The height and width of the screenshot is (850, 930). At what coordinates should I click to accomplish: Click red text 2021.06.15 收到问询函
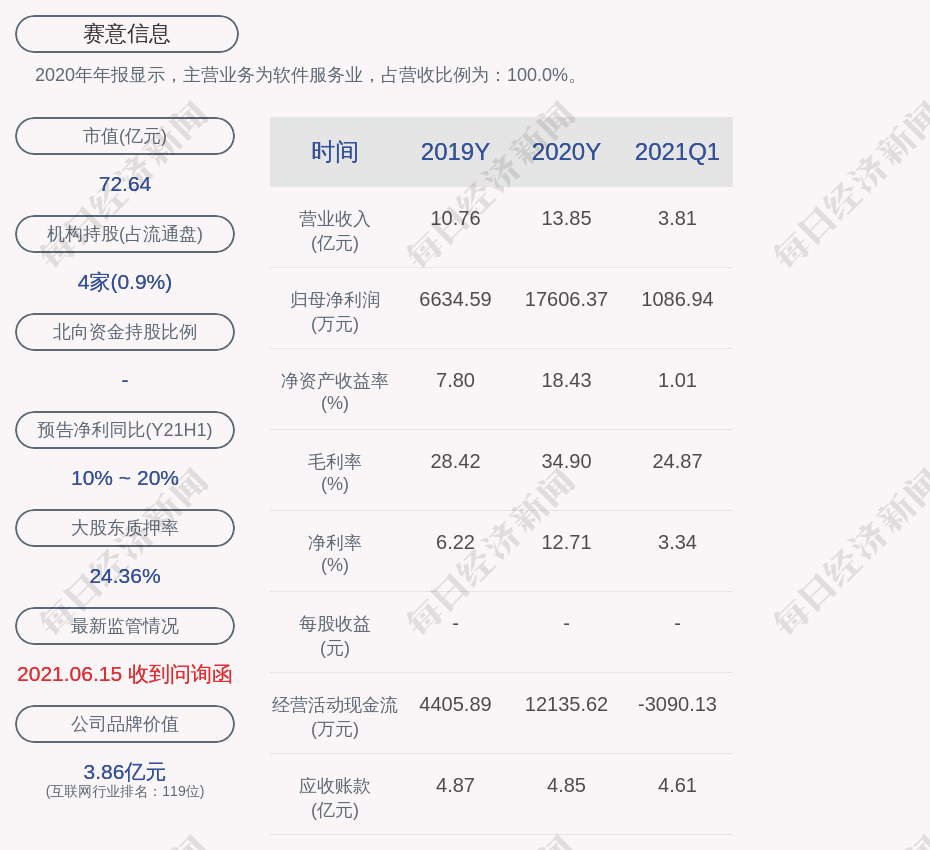tap(125, 674)
